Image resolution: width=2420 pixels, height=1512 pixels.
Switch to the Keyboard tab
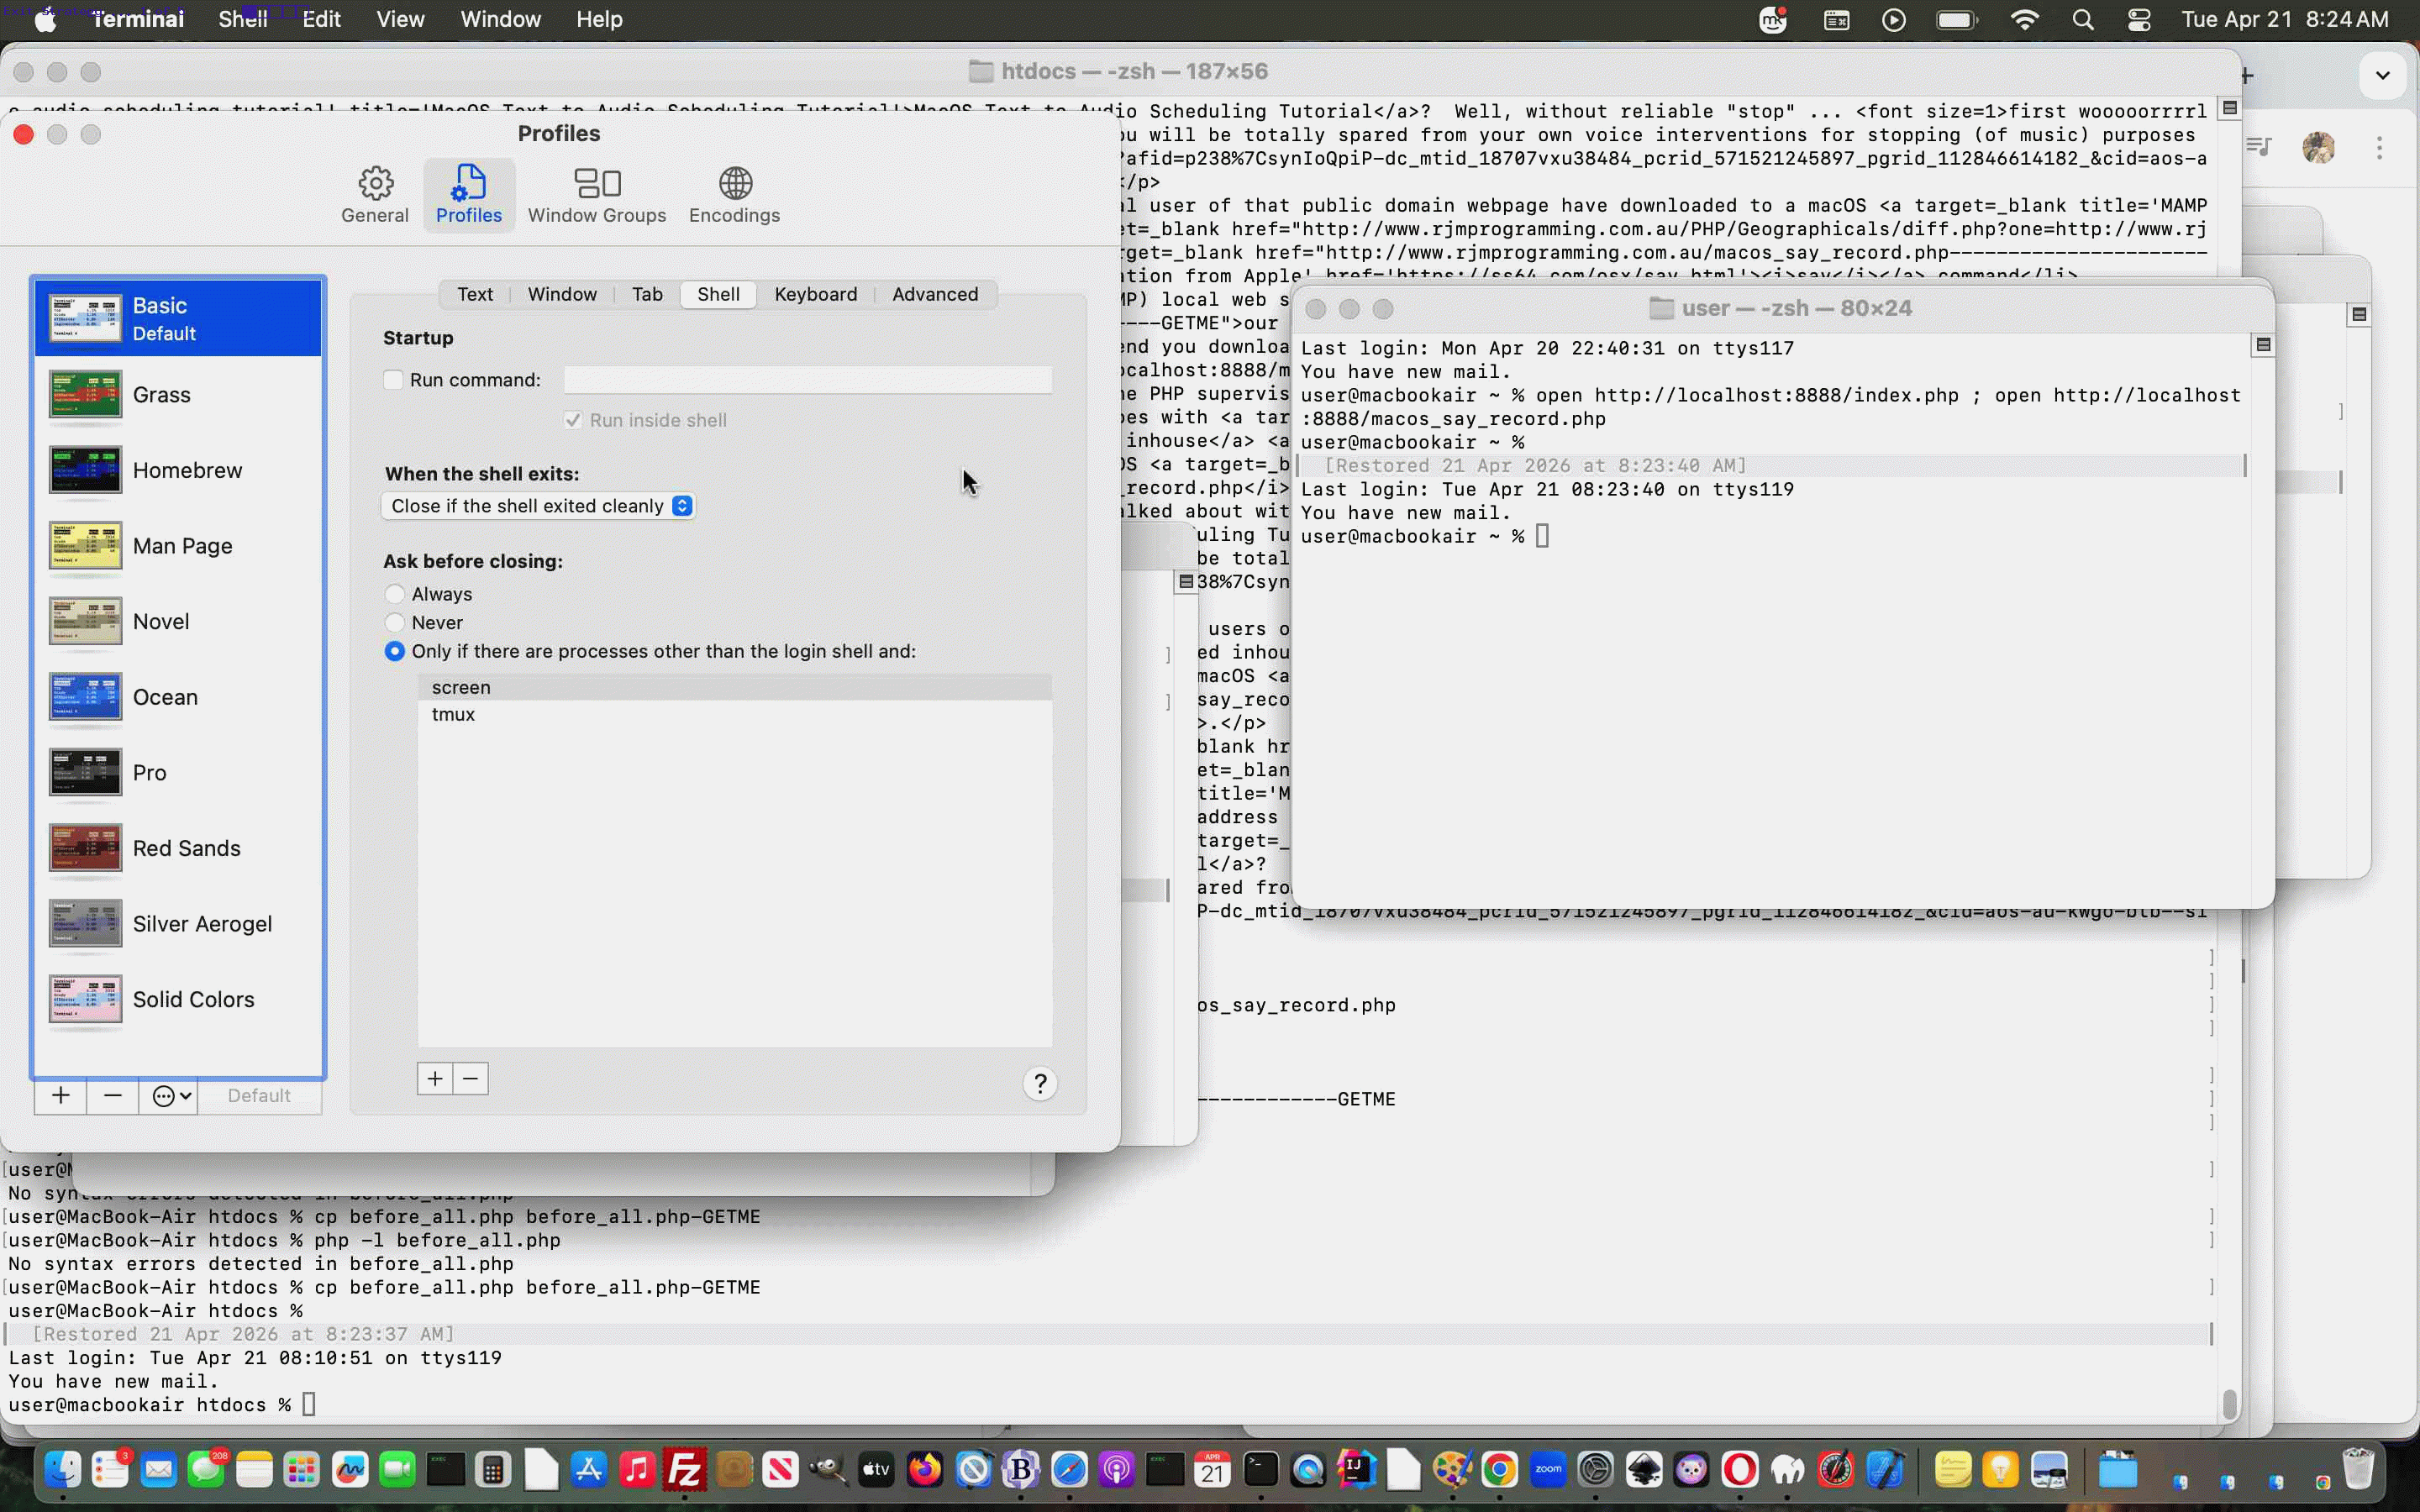tap(815, 294)
